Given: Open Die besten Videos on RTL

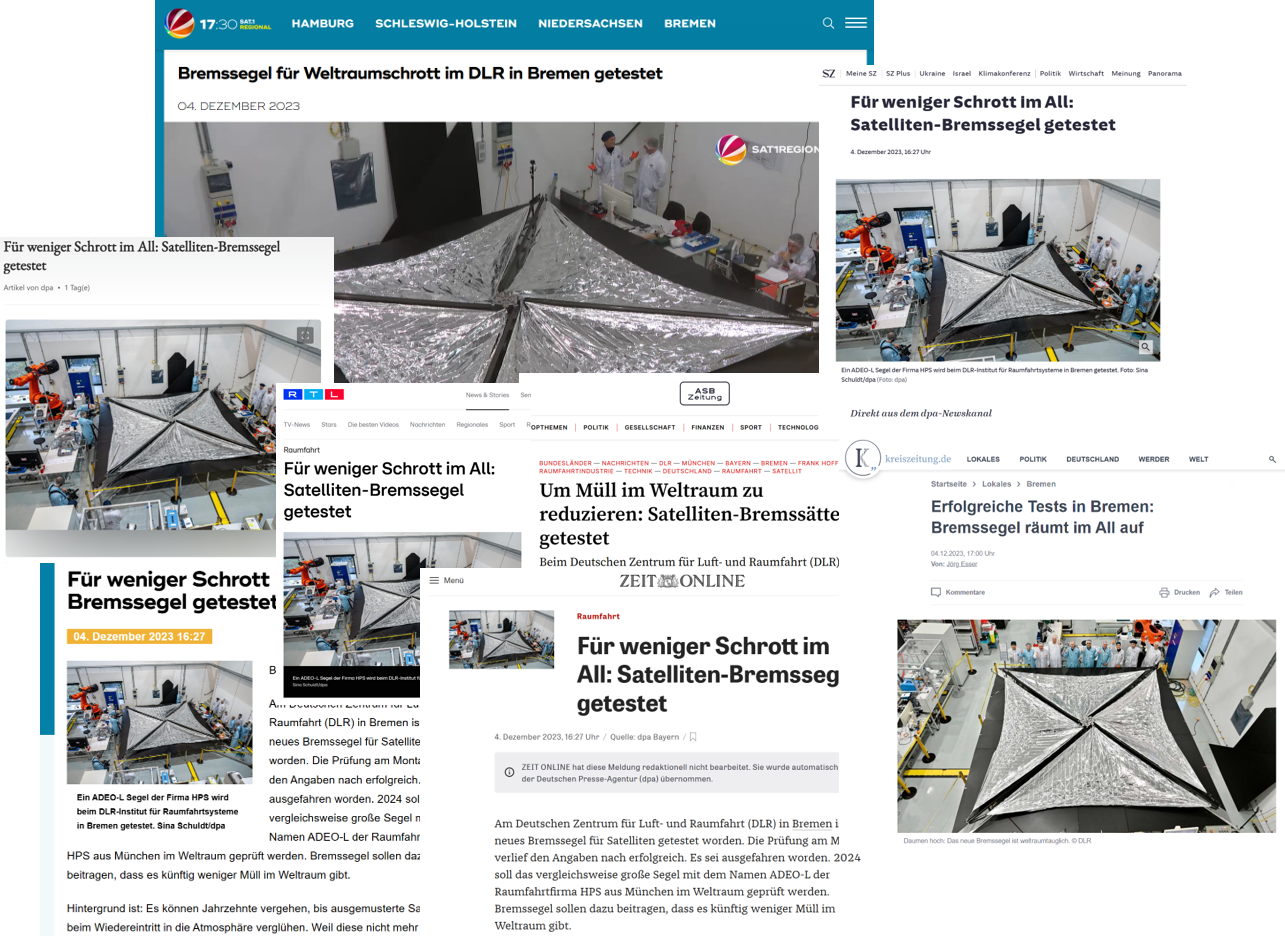Looking at the screenshot, I should point(373,424).
